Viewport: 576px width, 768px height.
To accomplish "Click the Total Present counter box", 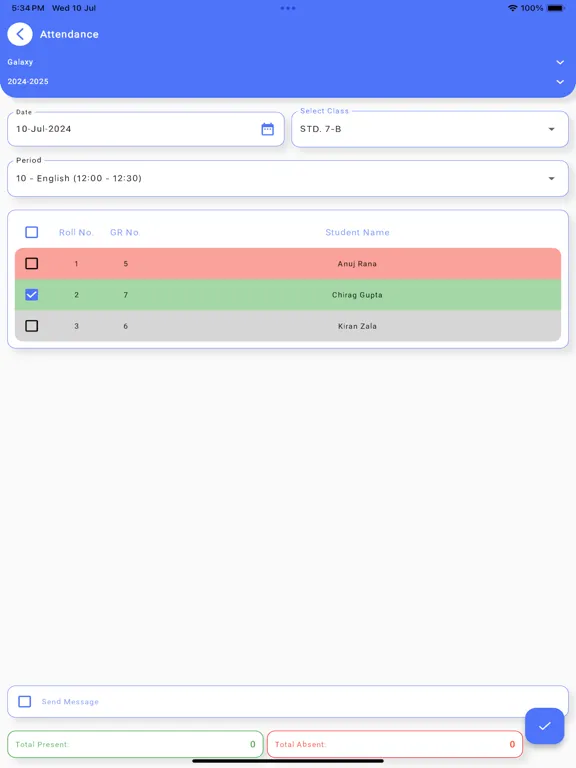I will point(135,744).
